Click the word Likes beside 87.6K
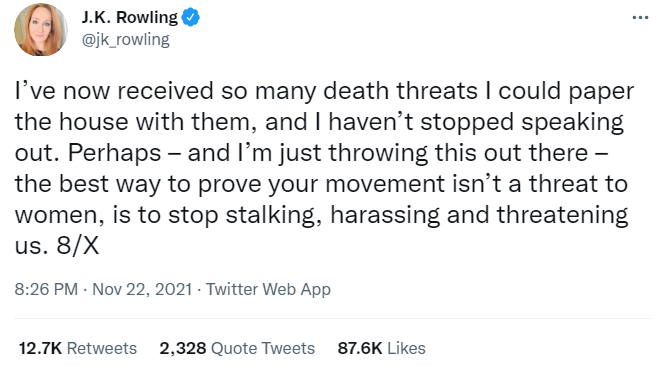The height and width of the screenshot is (367, 666). coord(406,348)
